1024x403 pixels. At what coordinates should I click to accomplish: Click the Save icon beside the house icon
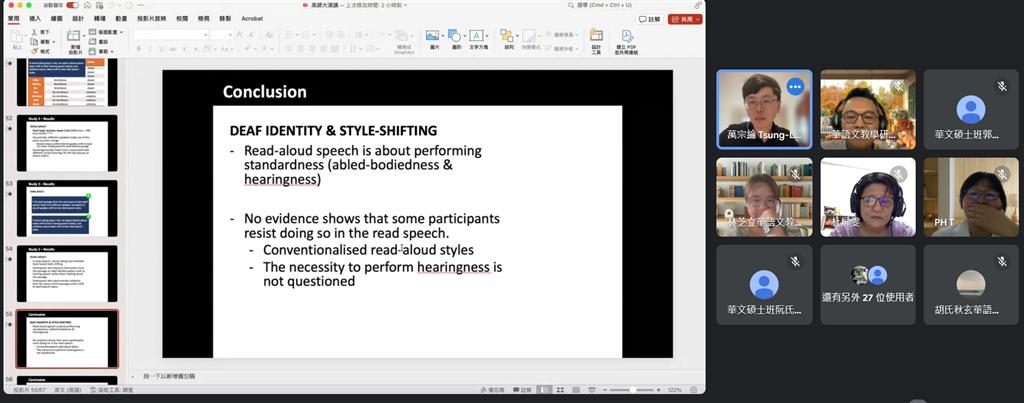[99, 5]
